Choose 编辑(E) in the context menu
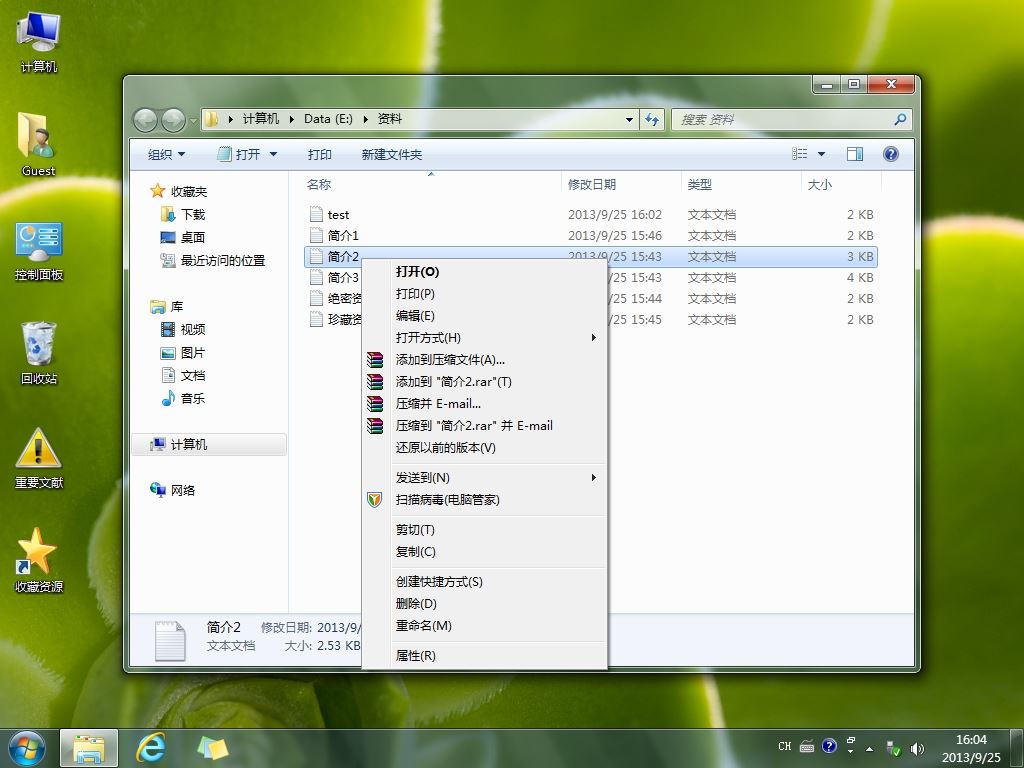This screenshot has width=1024, height=768. click(x=484, y=315)
